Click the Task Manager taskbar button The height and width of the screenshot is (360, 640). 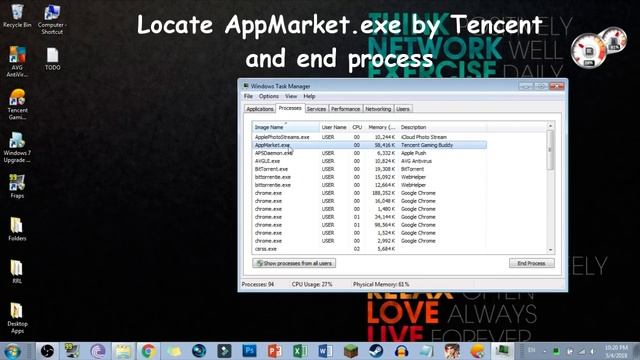[x=502, y=351]
